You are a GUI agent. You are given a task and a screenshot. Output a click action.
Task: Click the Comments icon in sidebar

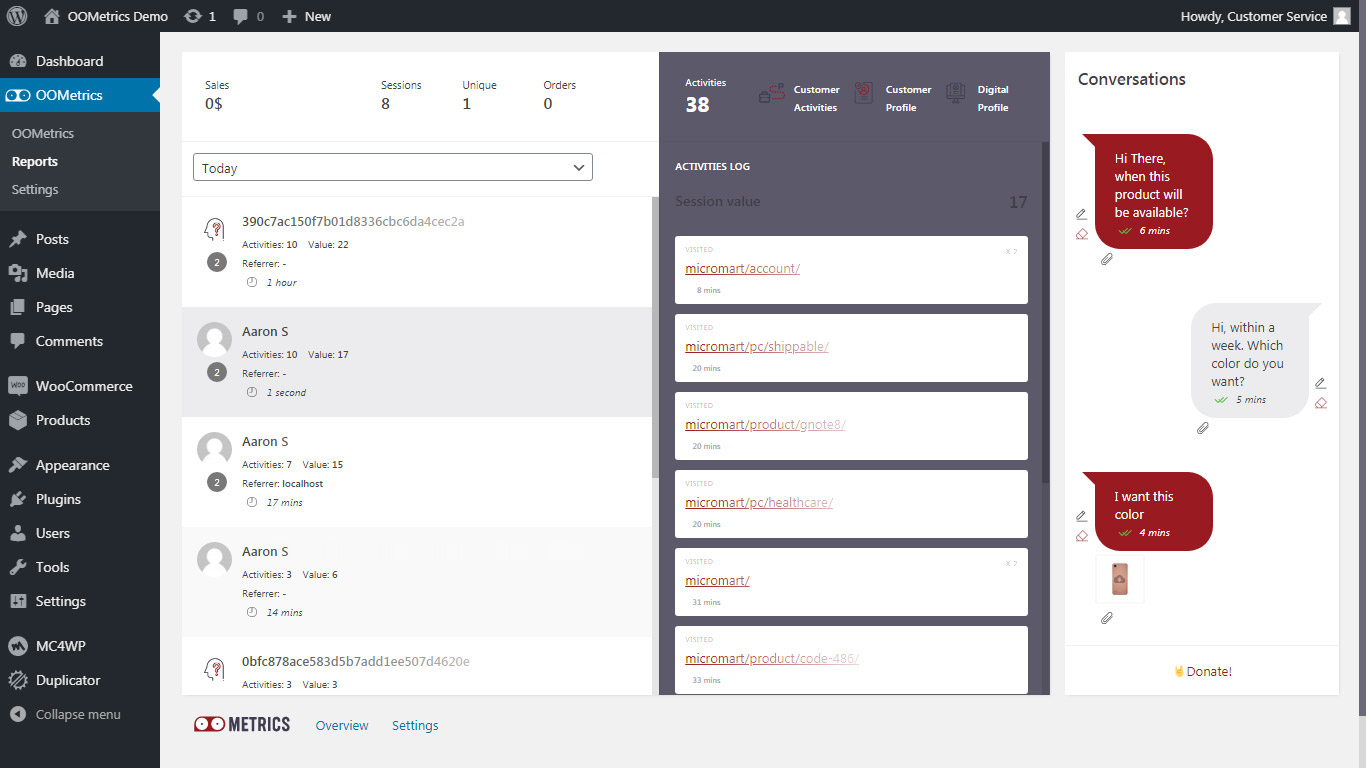pyautogui.click(x=18, y=341)
